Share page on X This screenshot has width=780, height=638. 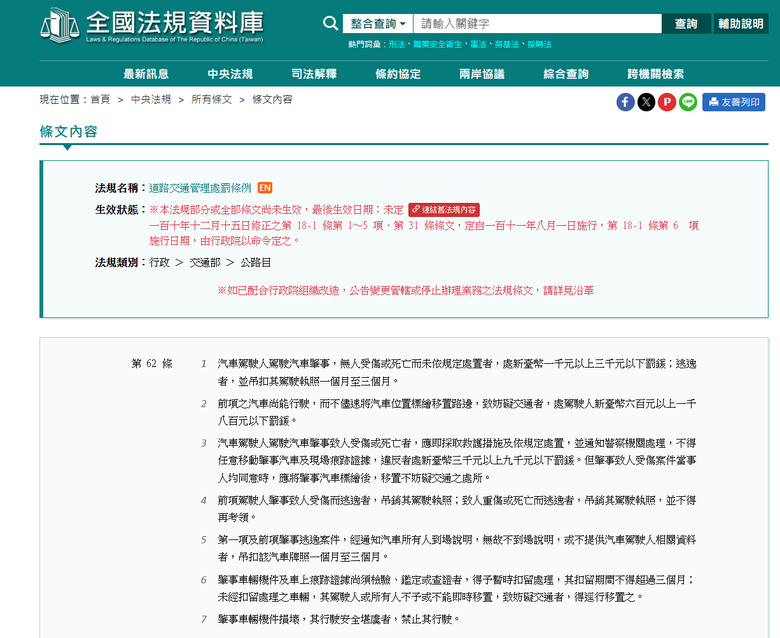pos(646,102)
